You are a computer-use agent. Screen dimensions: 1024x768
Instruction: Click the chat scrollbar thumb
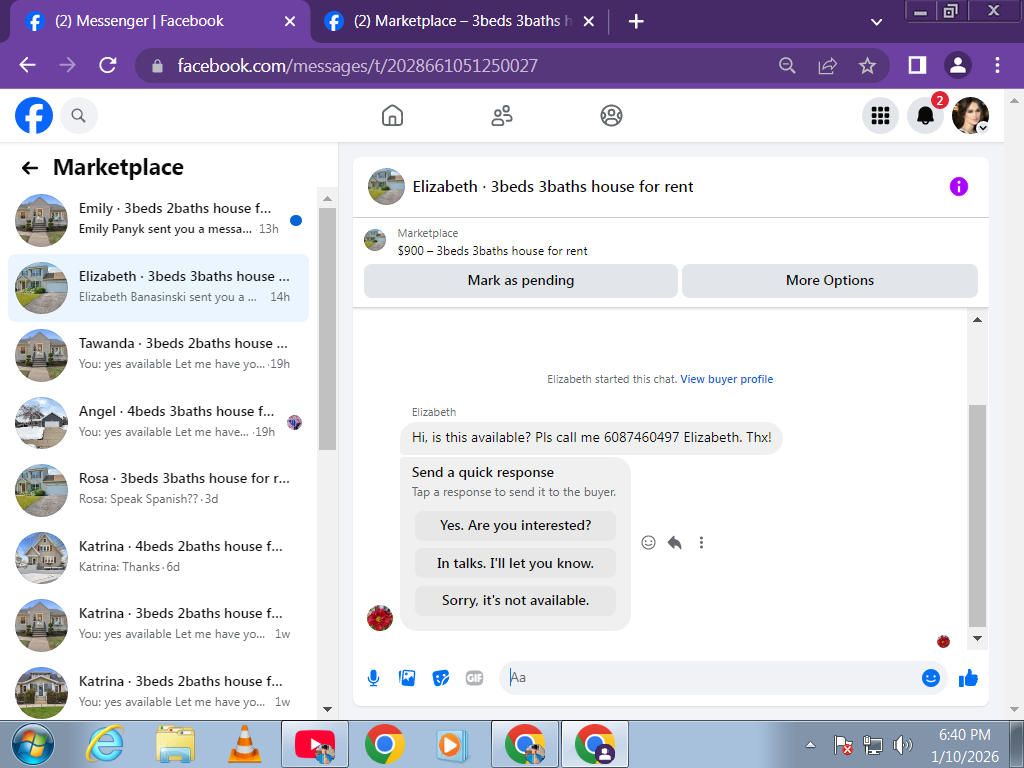pos(977,516)
